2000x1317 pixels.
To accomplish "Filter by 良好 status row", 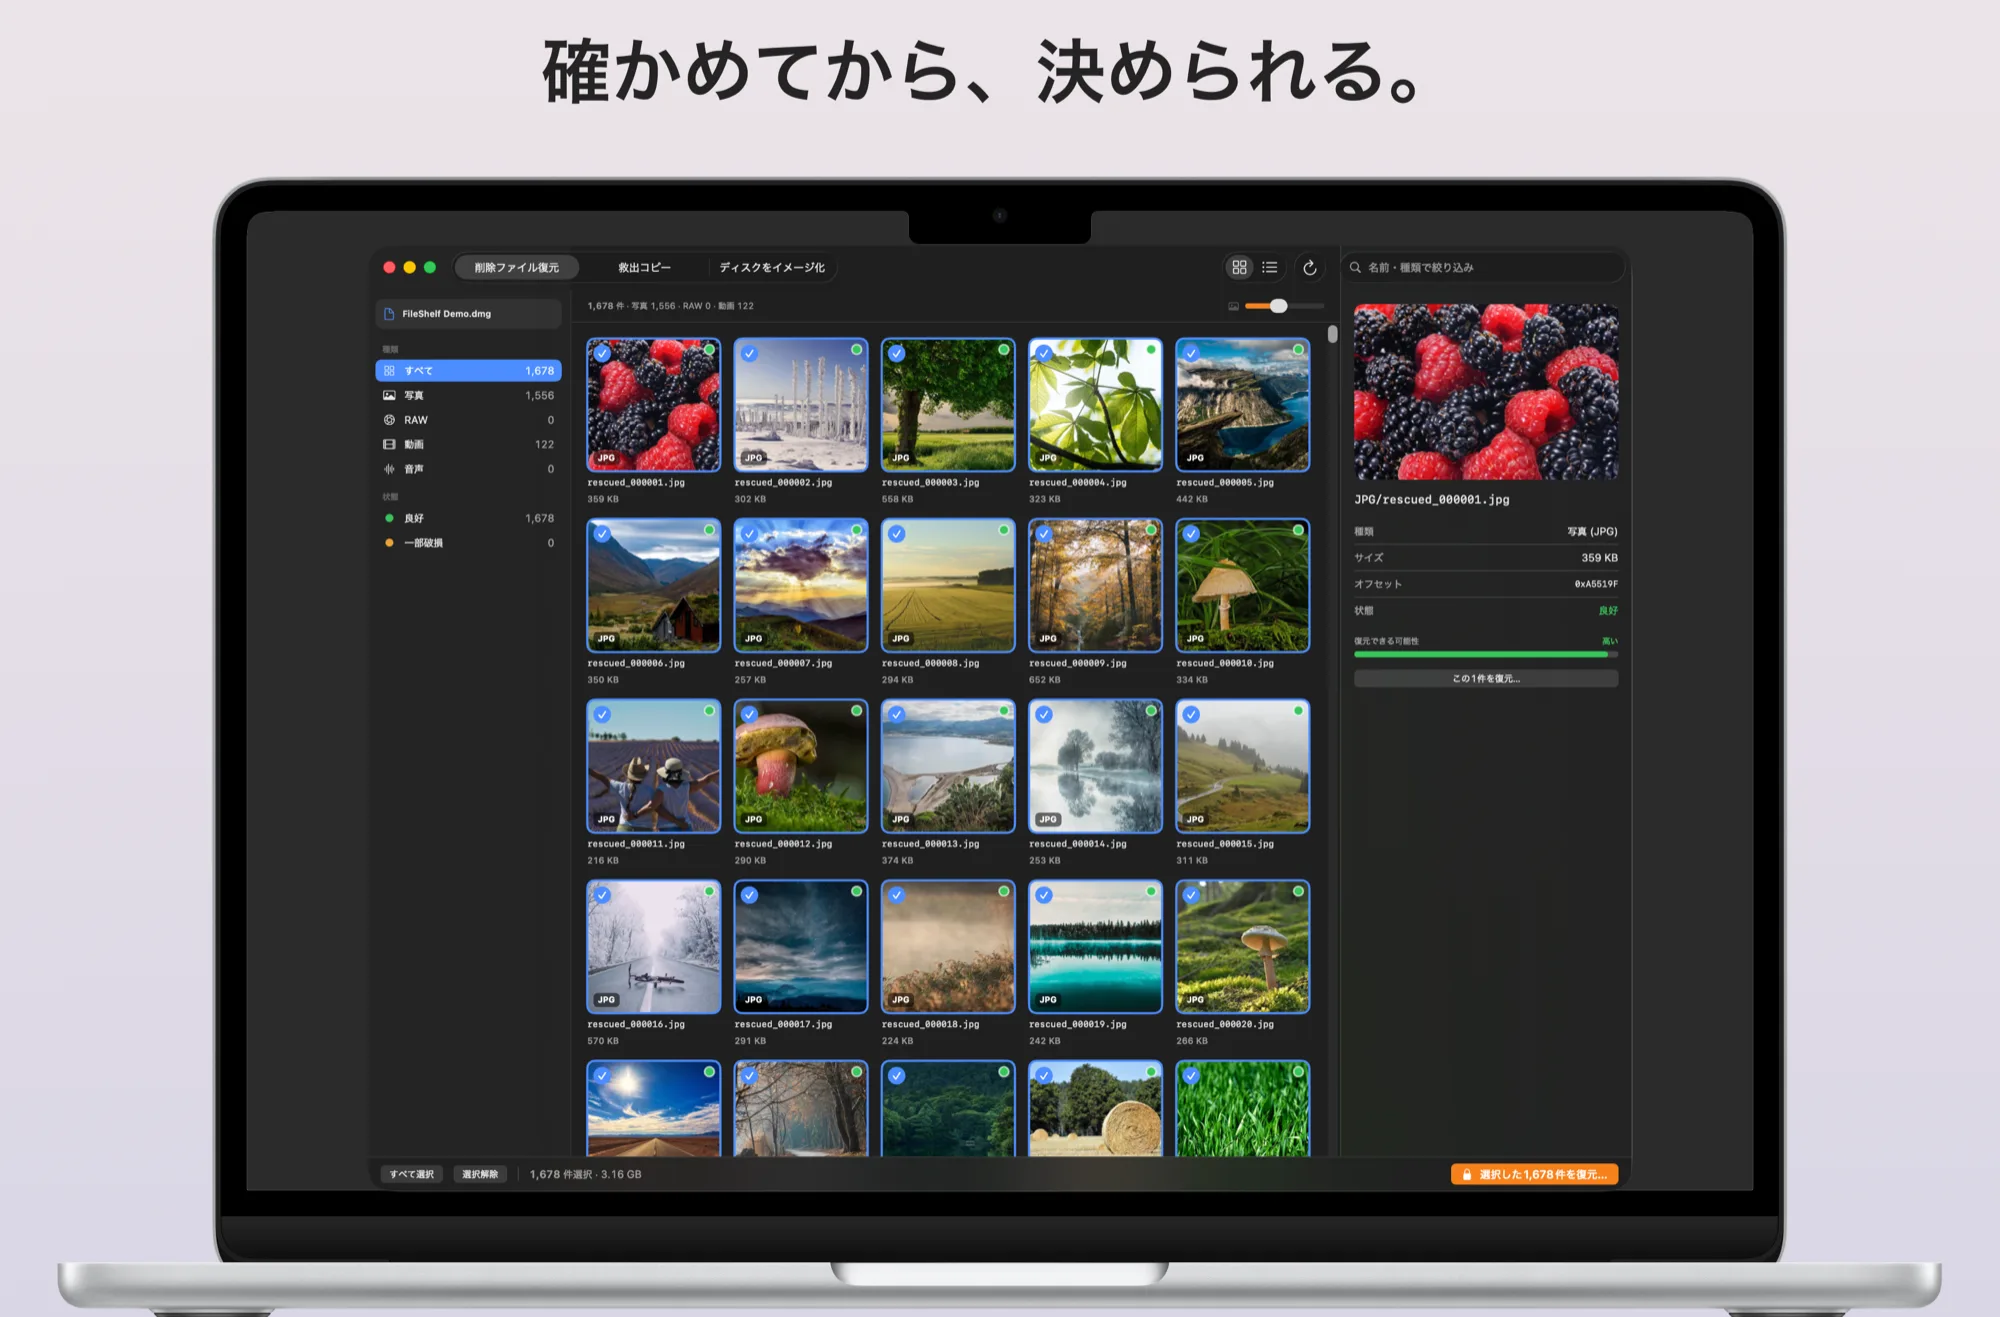I will pyautogui.click(x=468, y=518).
